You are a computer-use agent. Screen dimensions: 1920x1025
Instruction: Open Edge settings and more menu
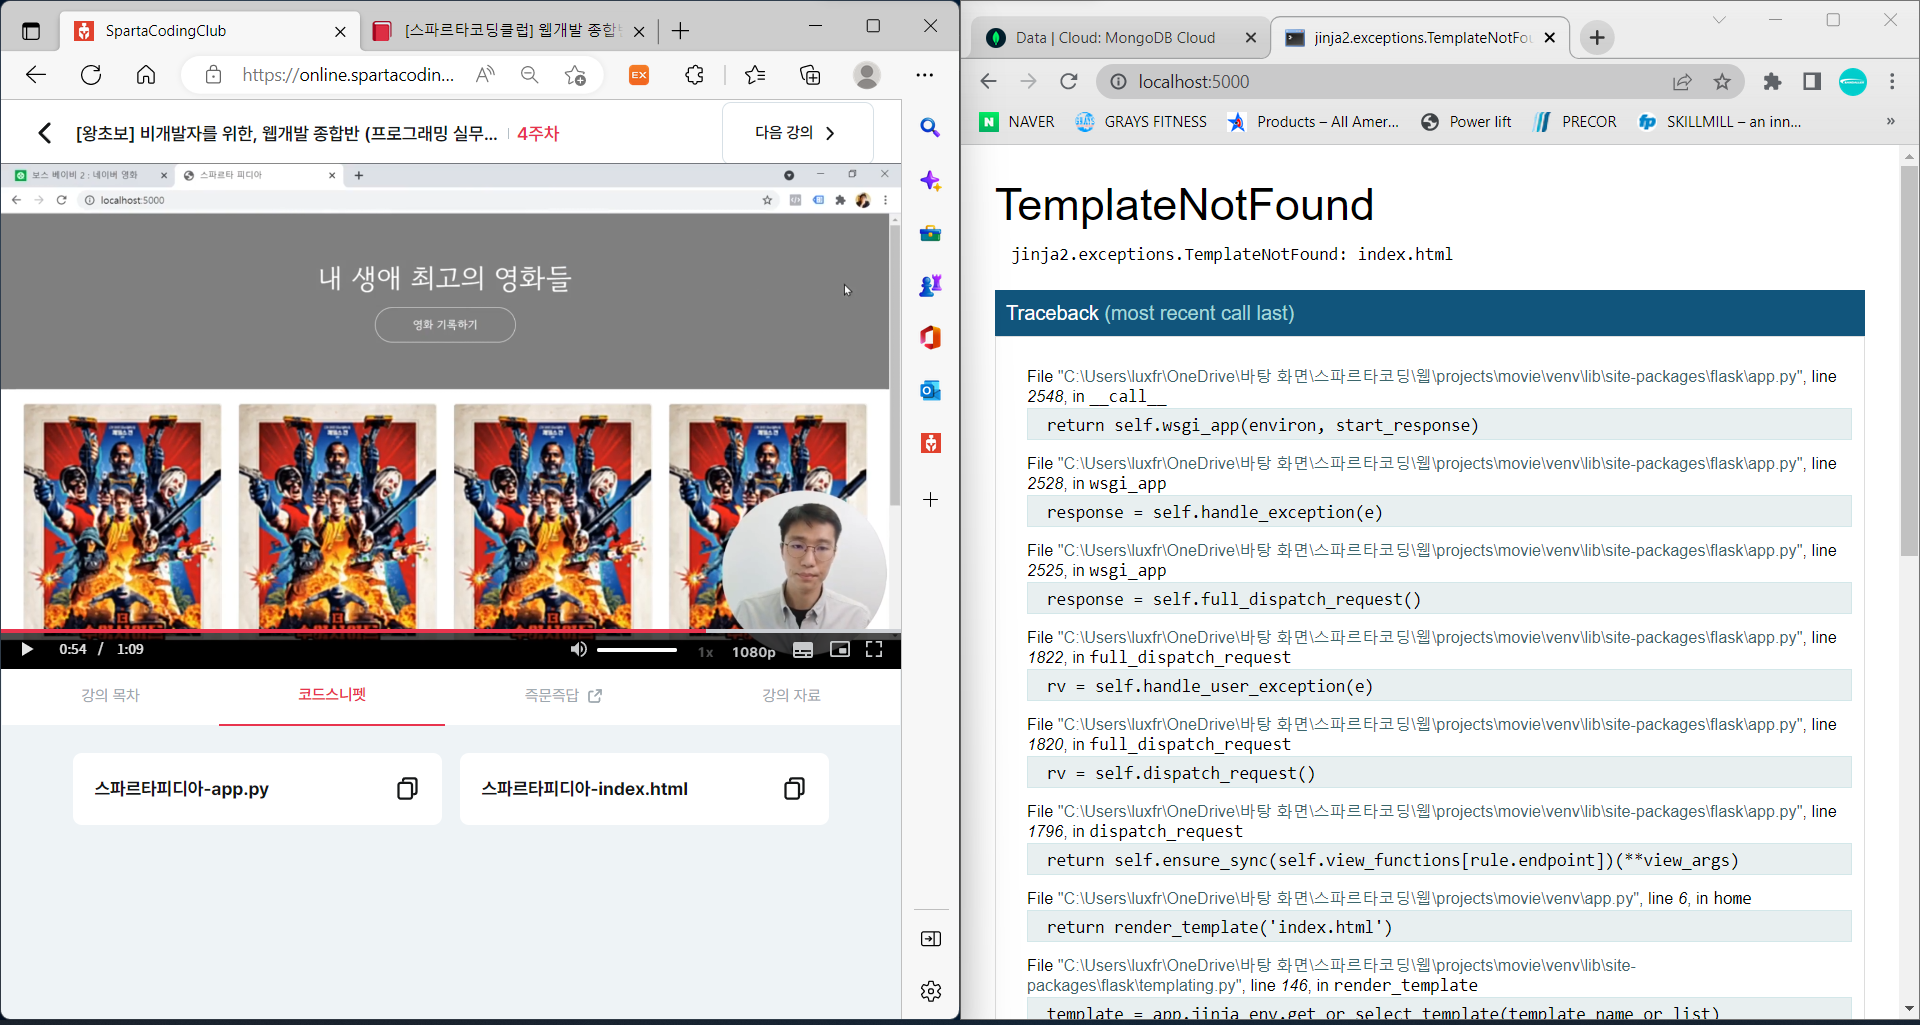pos(925,75)
